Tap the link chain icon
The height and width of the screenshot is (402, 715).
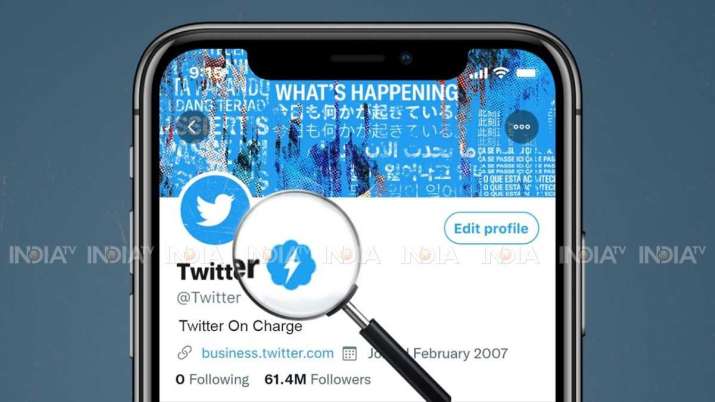[185, 352]
